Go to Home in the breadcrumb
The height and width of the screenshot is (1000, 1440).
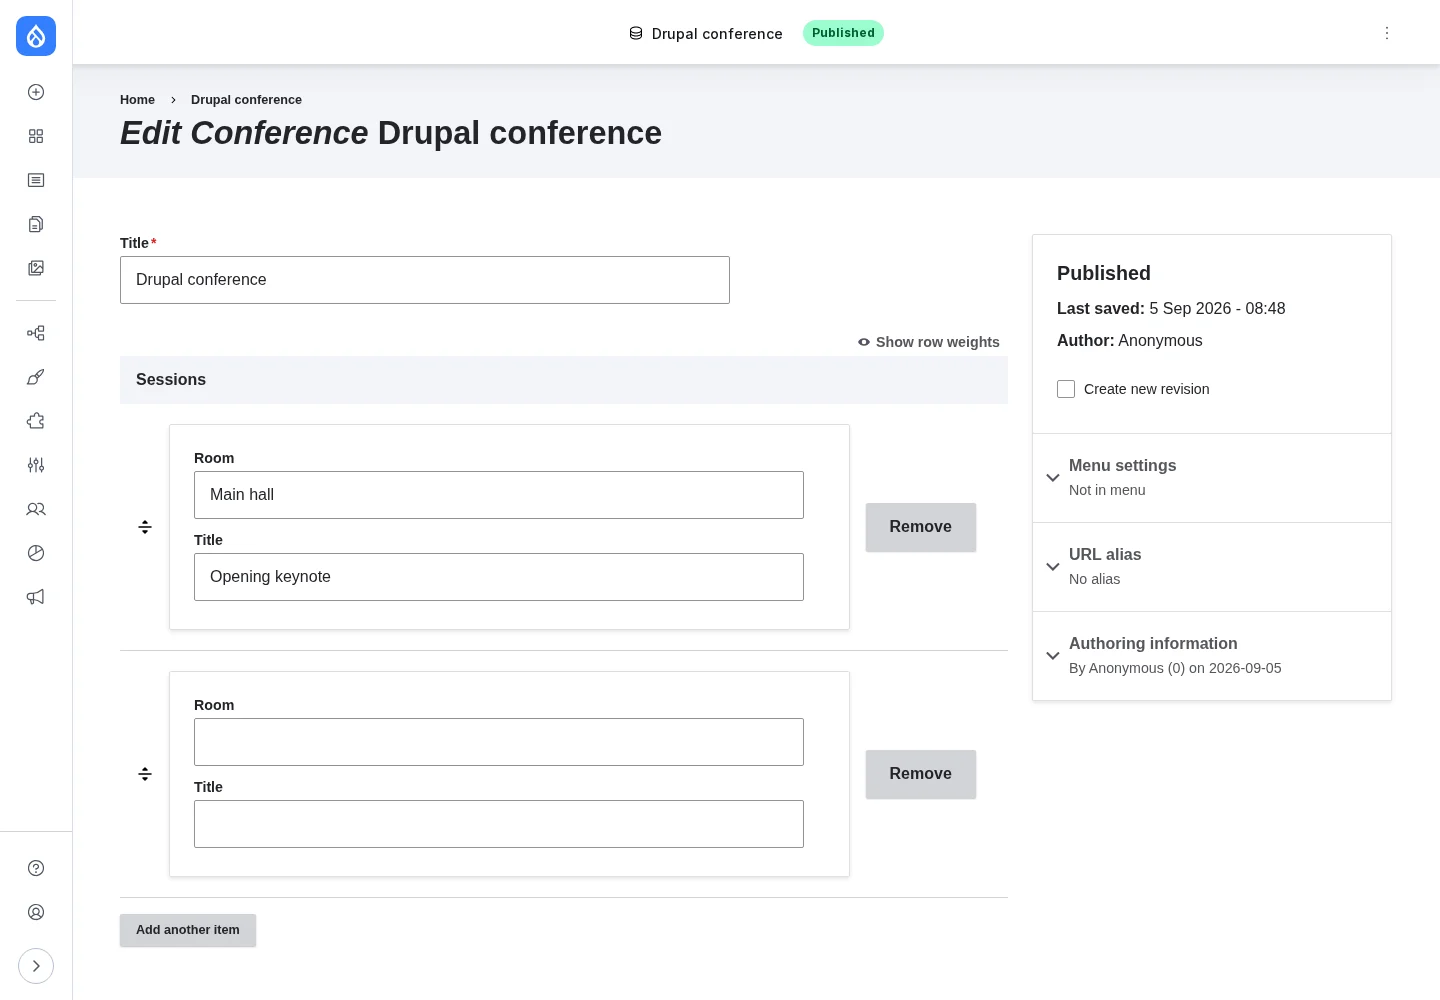pyautogui.click(x=137, y=100)
